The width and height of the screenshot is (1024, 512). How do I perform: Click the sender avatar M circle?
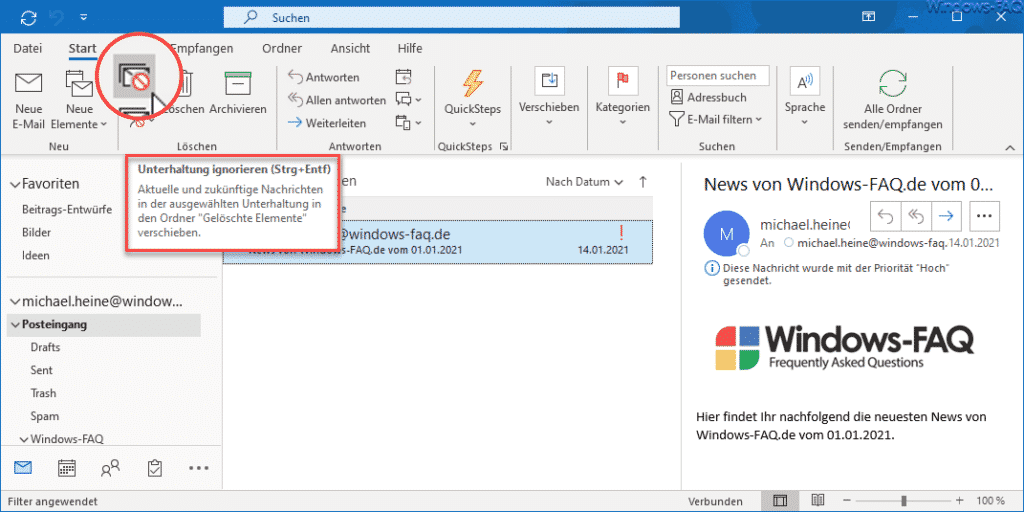[726, 234]
